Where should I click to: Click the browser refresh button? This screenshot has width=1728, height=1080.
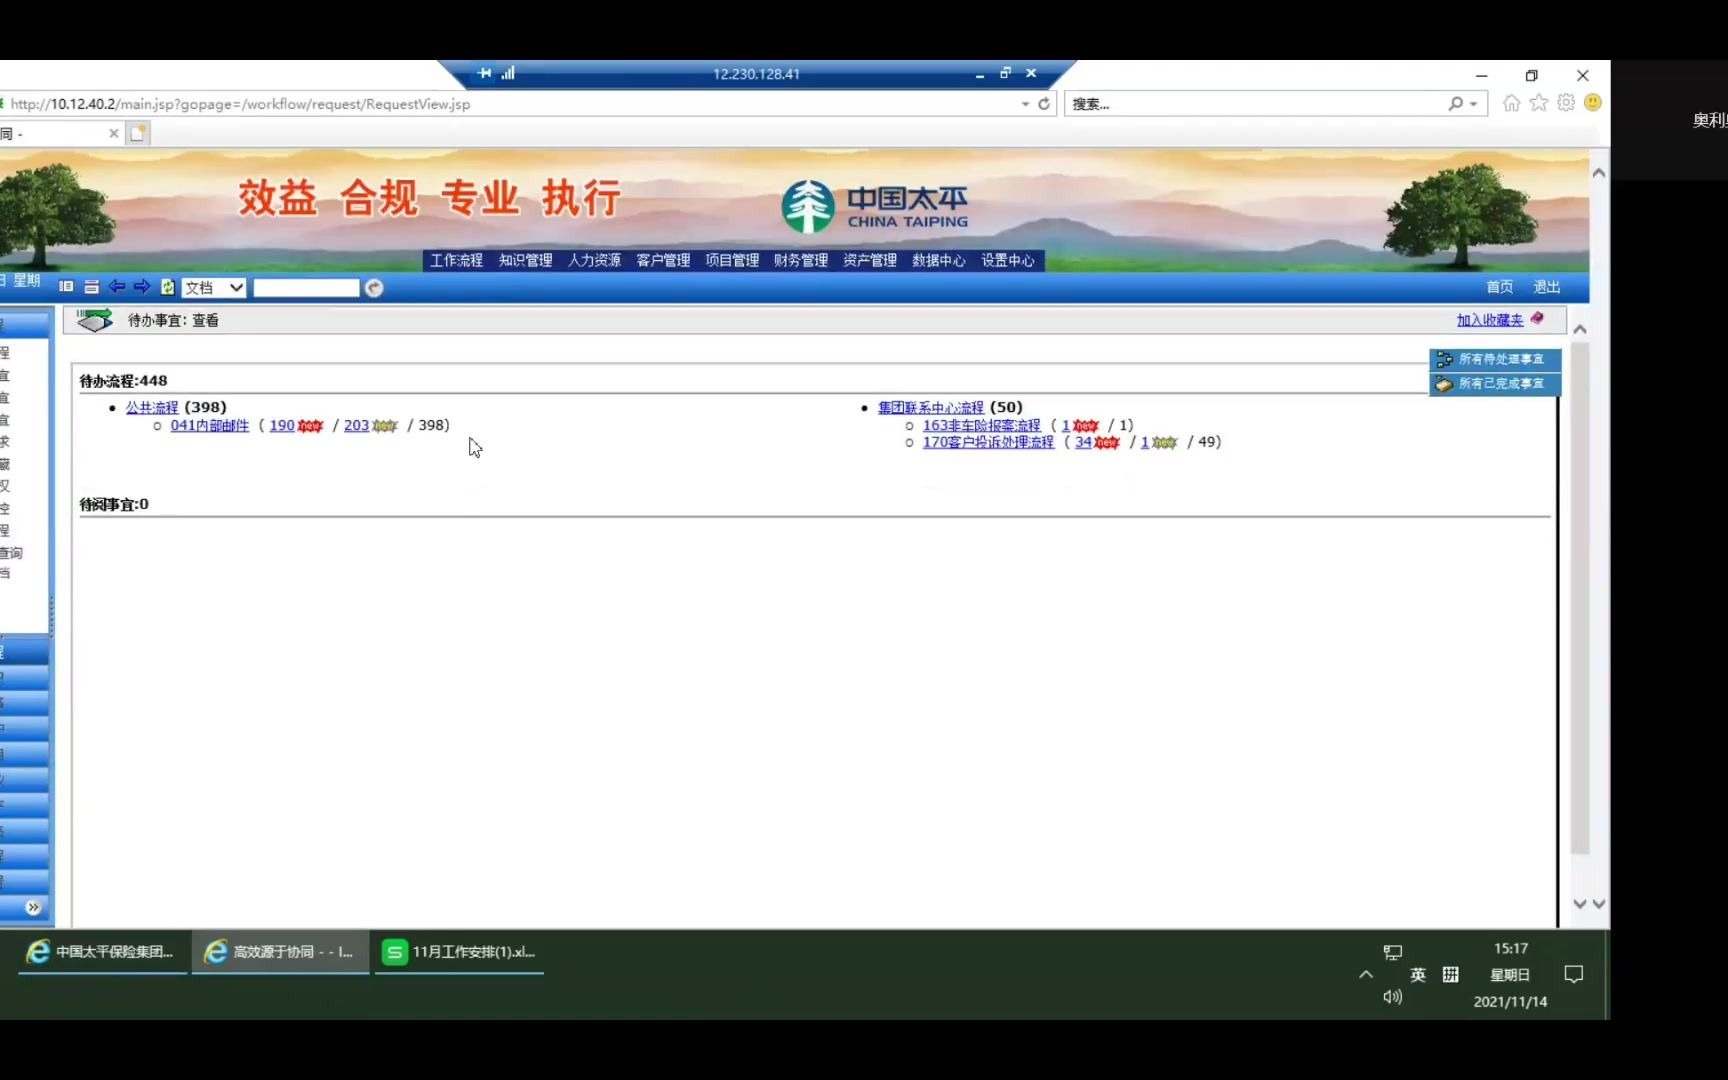point(1044,104)
